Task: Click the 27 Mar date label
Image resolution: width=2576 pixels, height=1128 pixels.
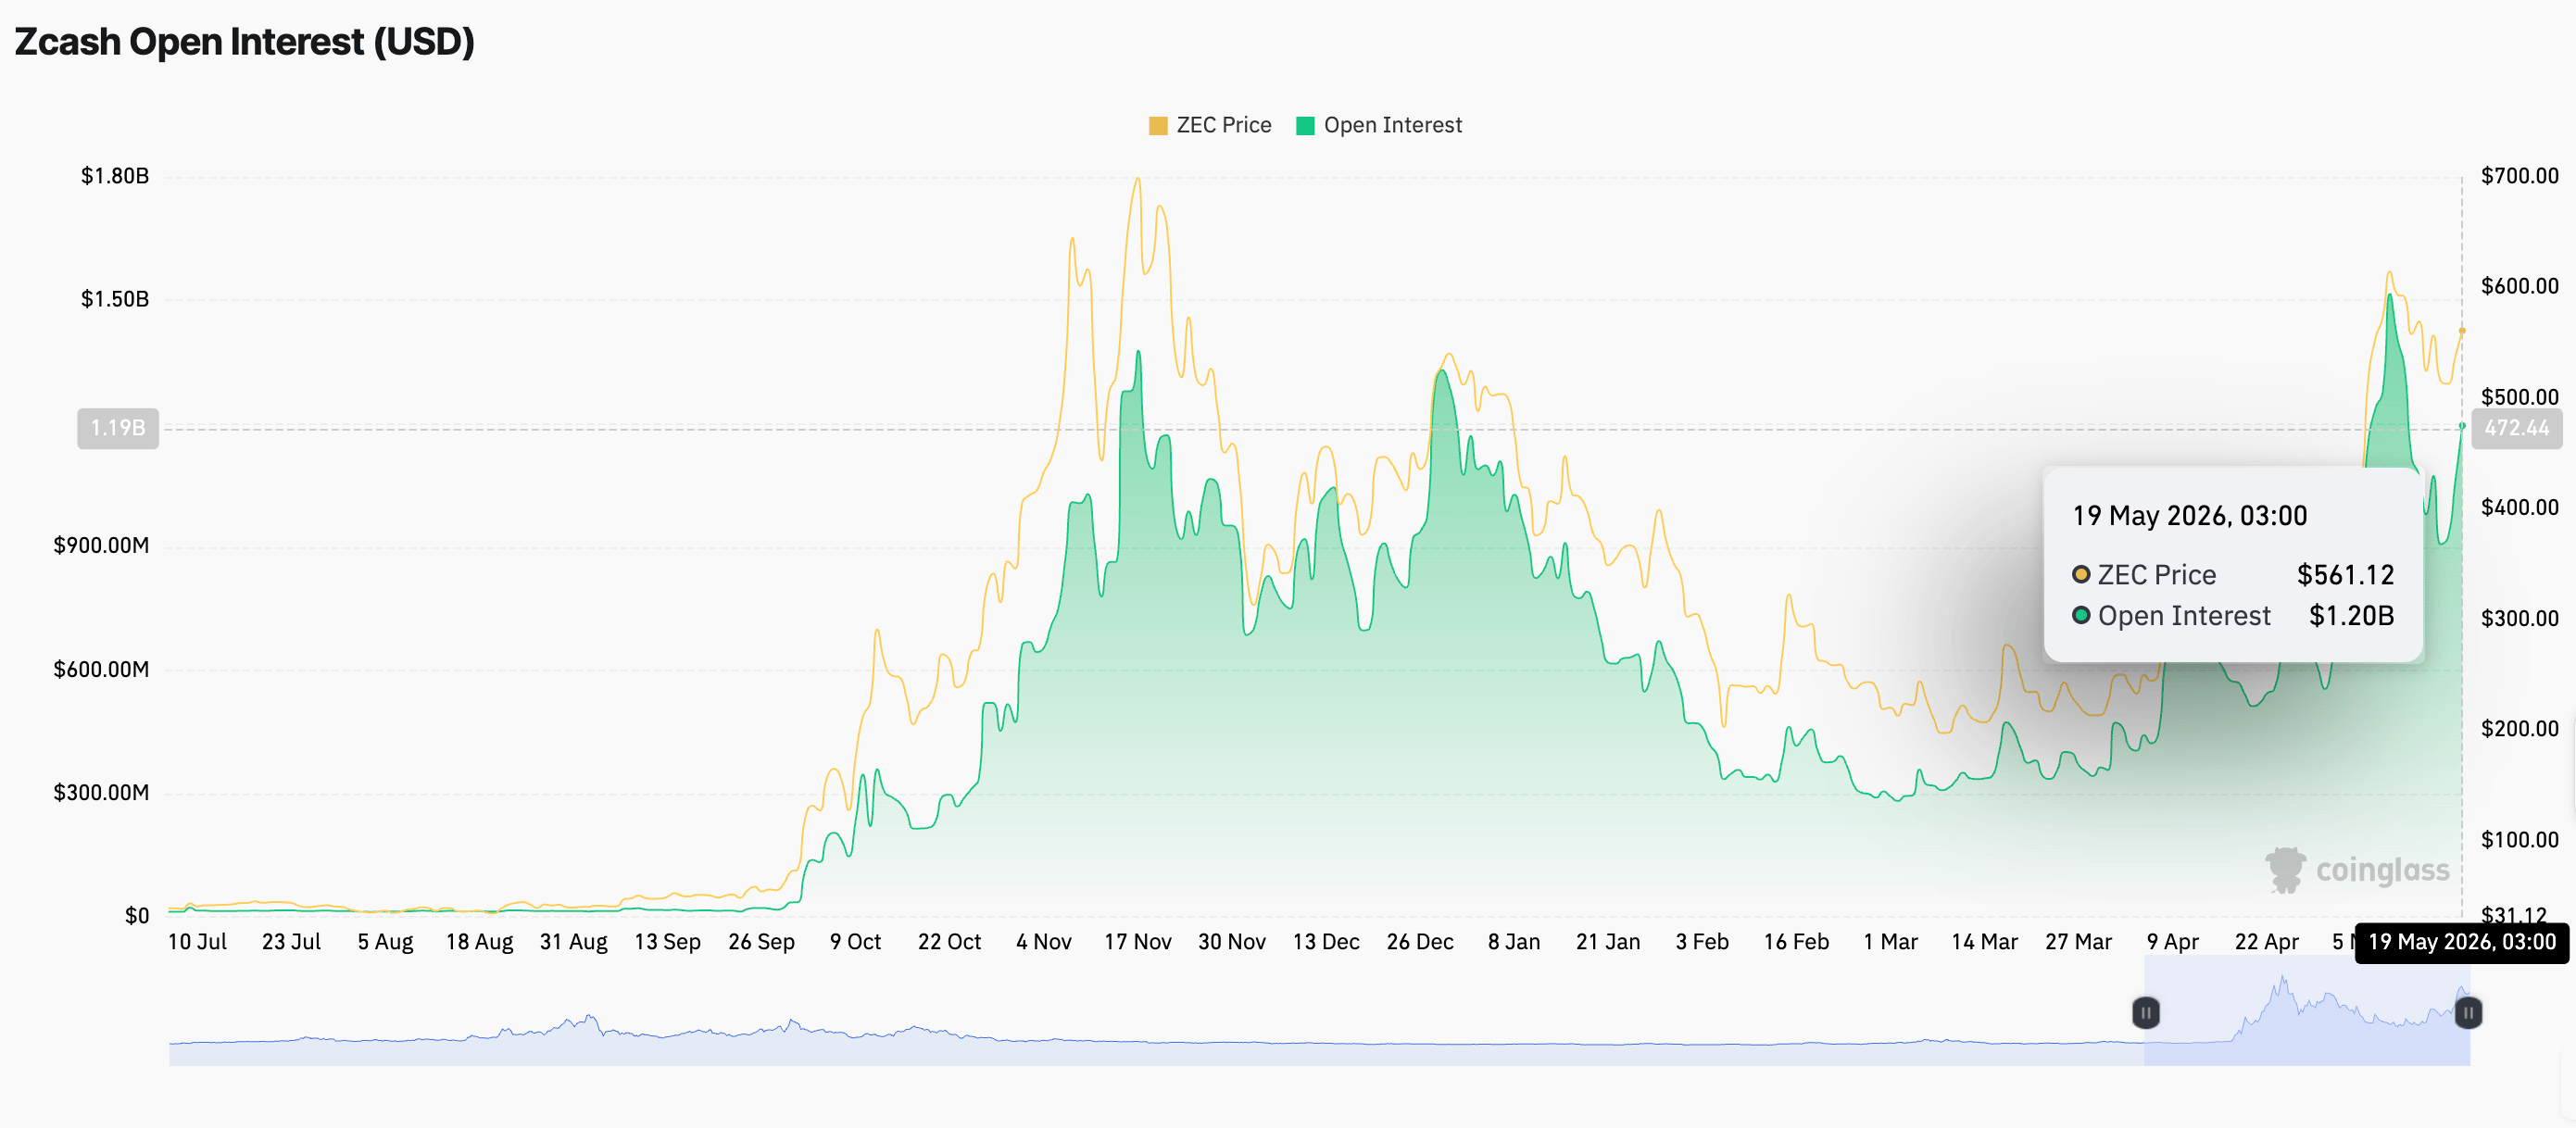Action: pyautogui.click(x=2077, y=942)
